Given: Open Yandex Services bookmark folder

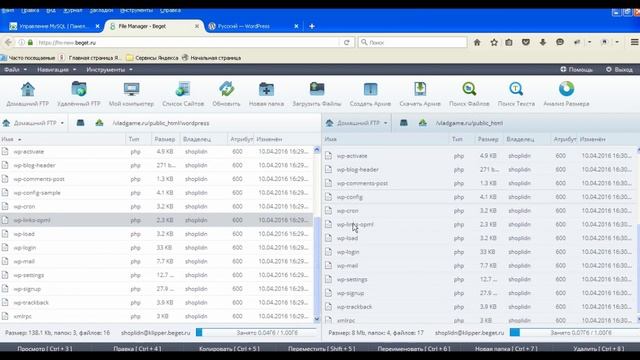Looking at the screenshot, I should [x=152, y=58].
